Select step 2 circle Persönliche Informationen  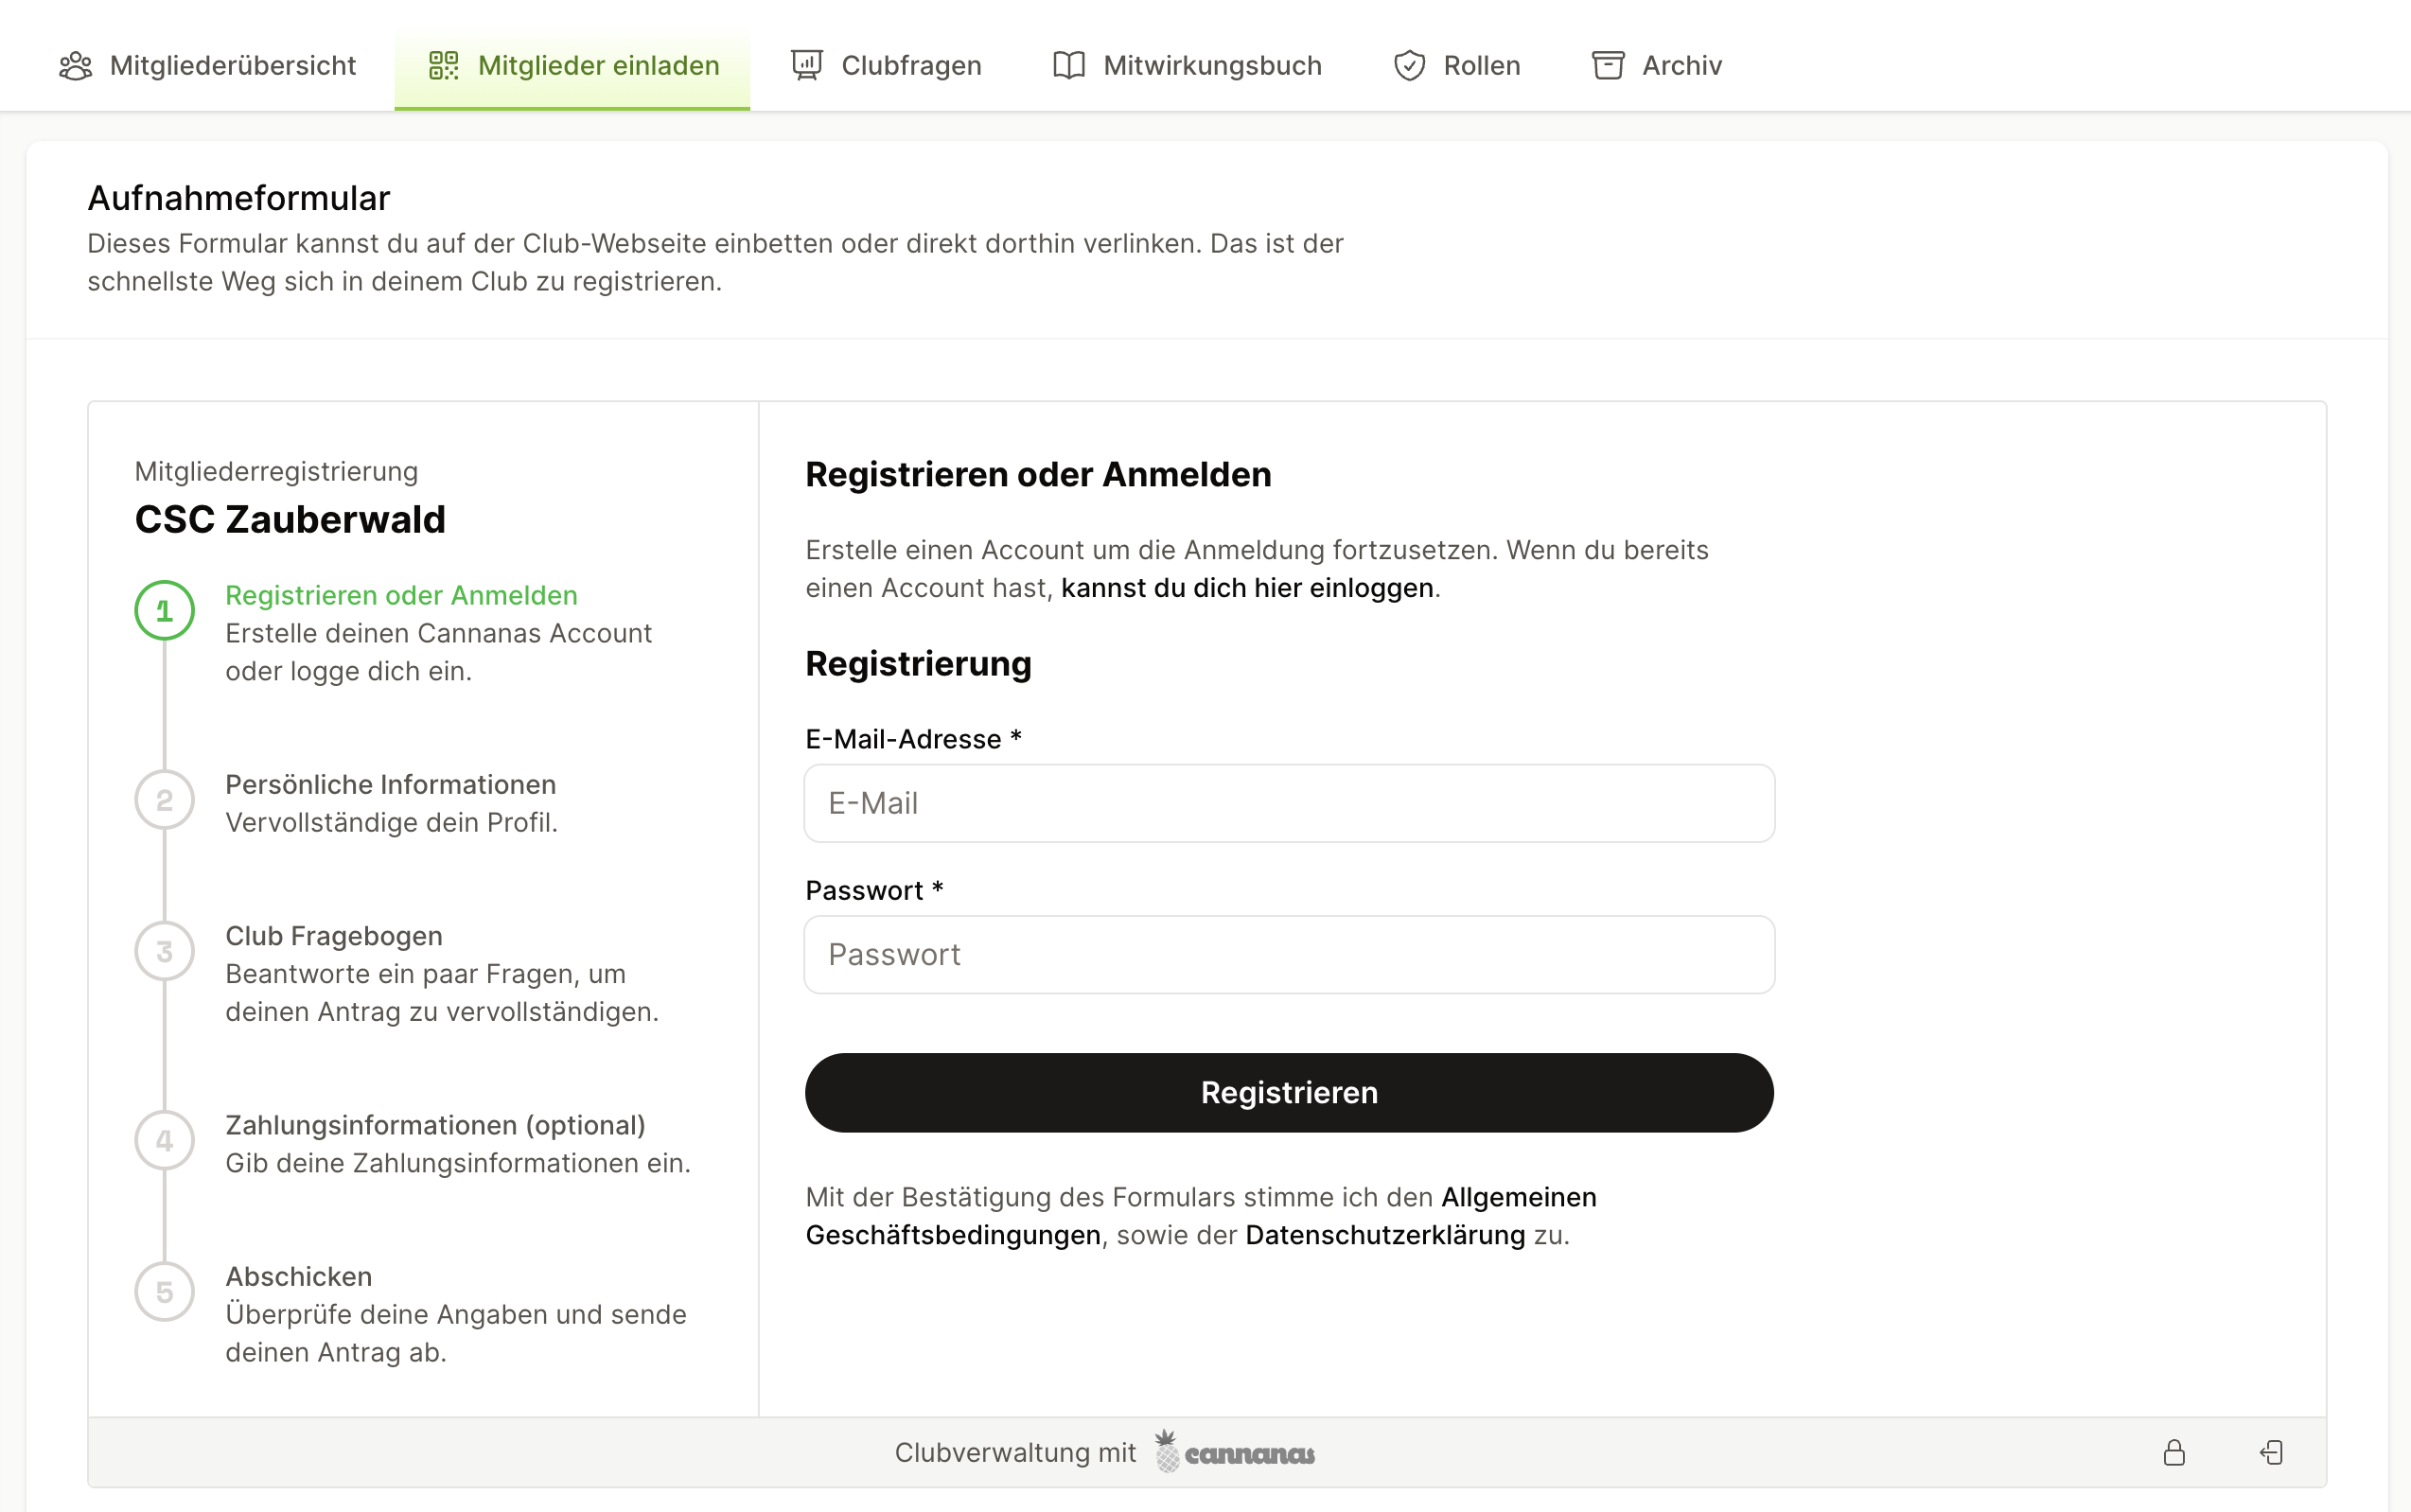(x=165, y=800)
